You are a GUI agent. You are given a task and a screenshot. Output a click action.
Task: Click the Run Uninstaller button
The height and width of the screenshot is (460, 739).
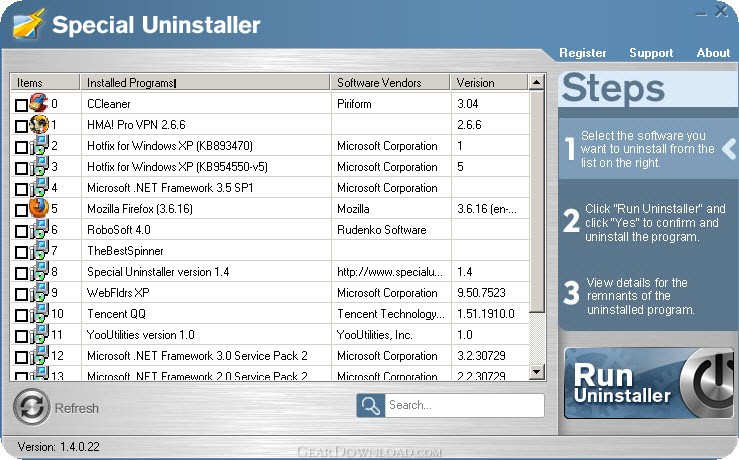pyautogui.click(x=649, y=383)
